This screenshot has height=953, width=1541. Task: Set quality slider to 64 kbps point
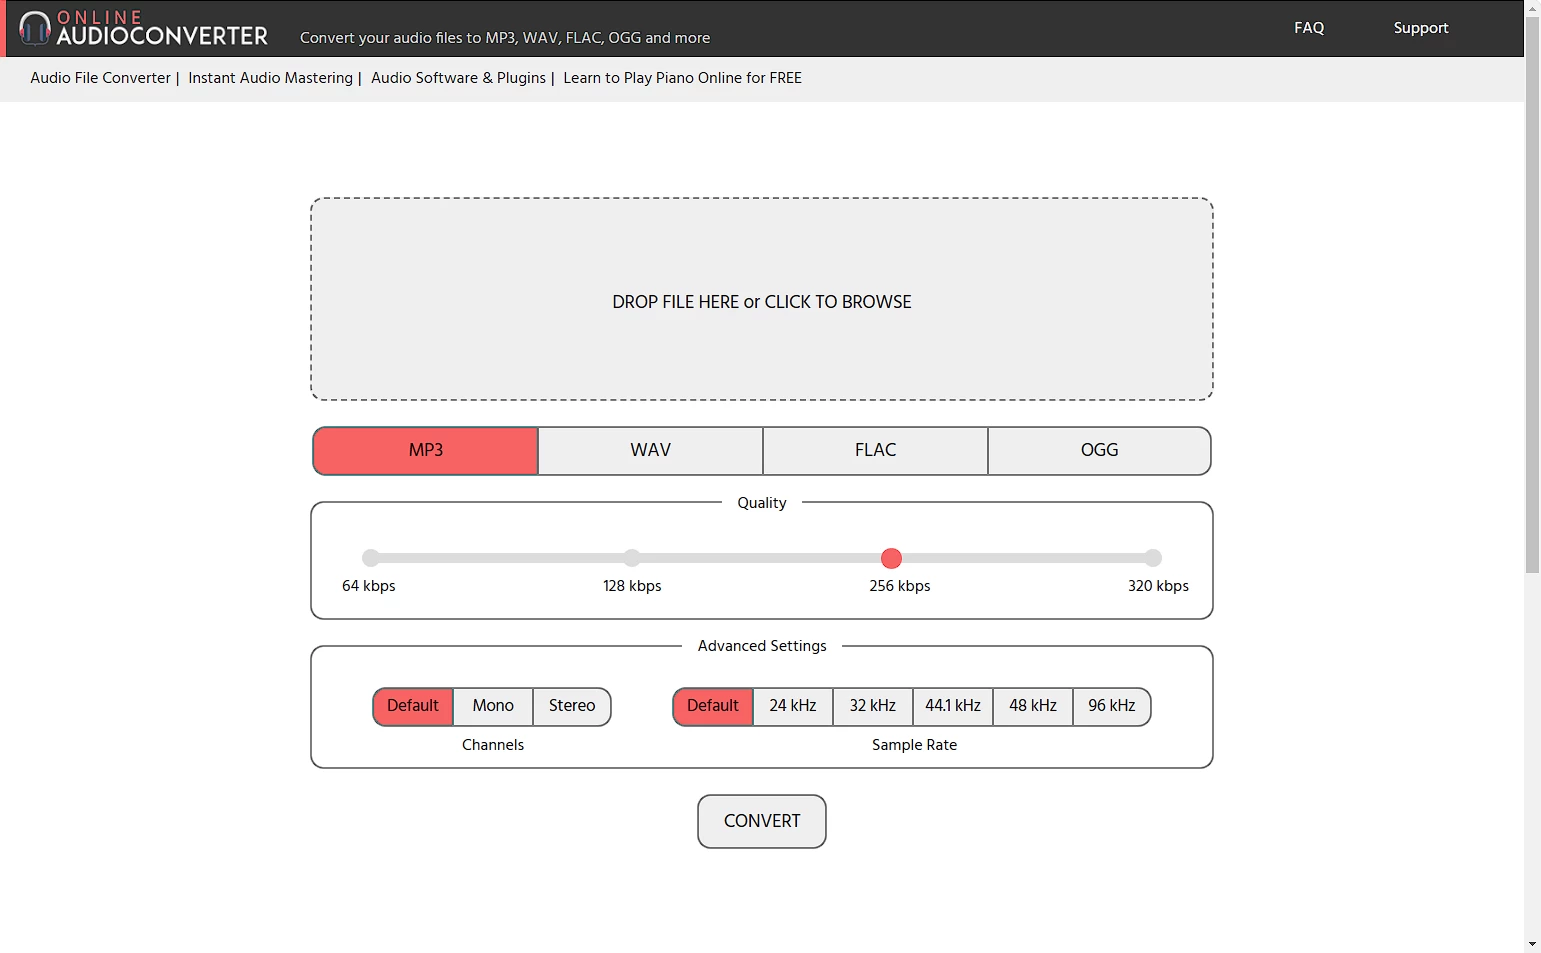coord(371,558)
